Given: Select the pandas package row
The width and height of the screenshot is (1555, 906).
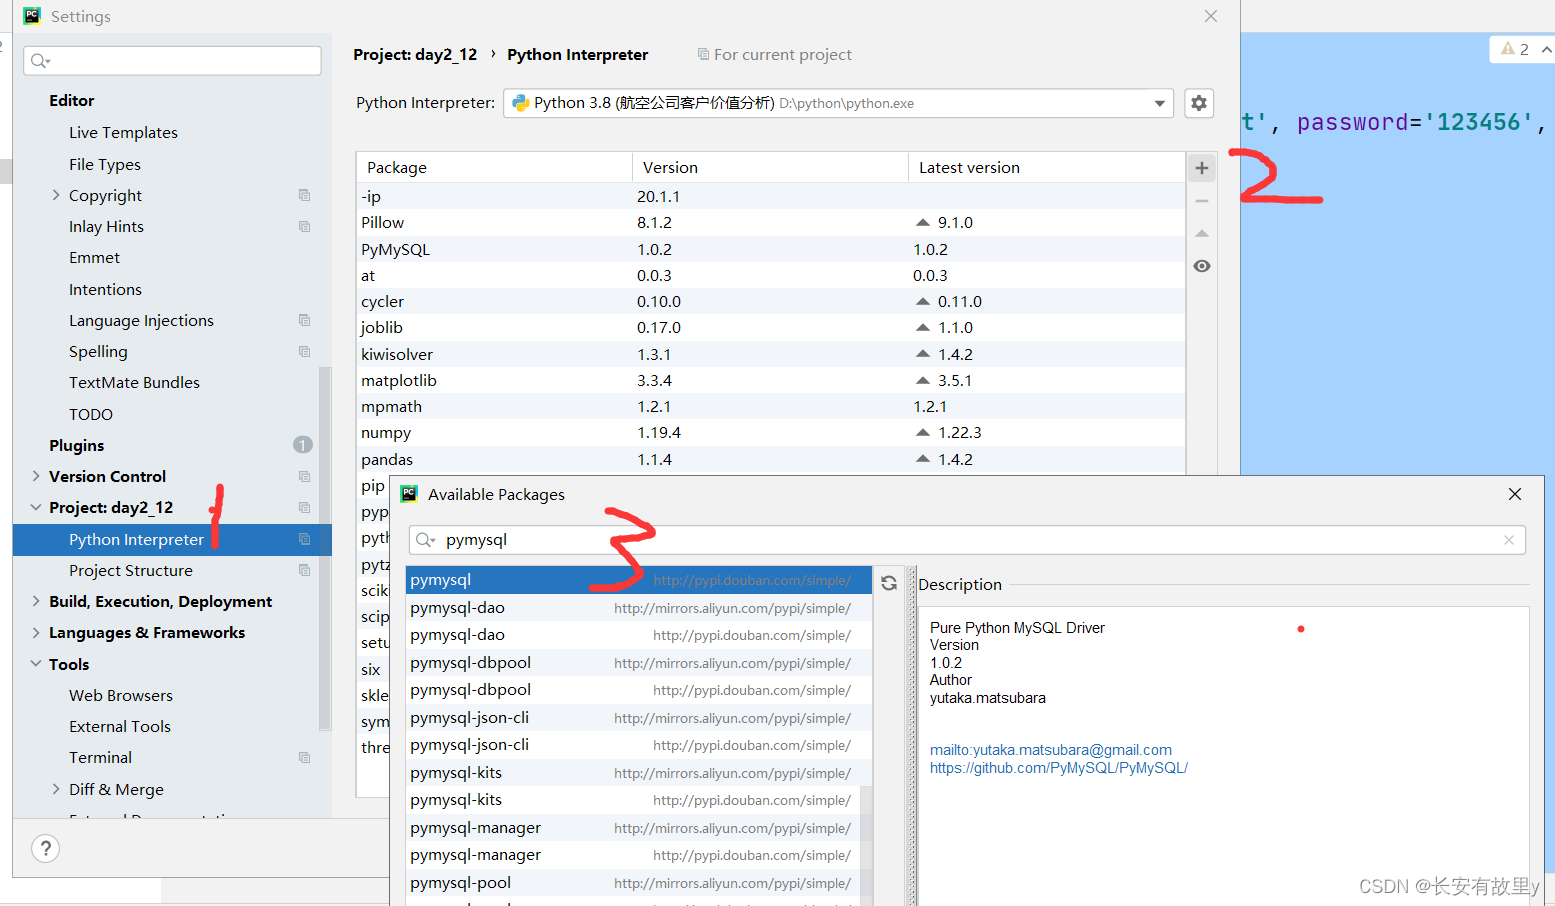Looking at the screenshot, I should (x=771, y=459).
